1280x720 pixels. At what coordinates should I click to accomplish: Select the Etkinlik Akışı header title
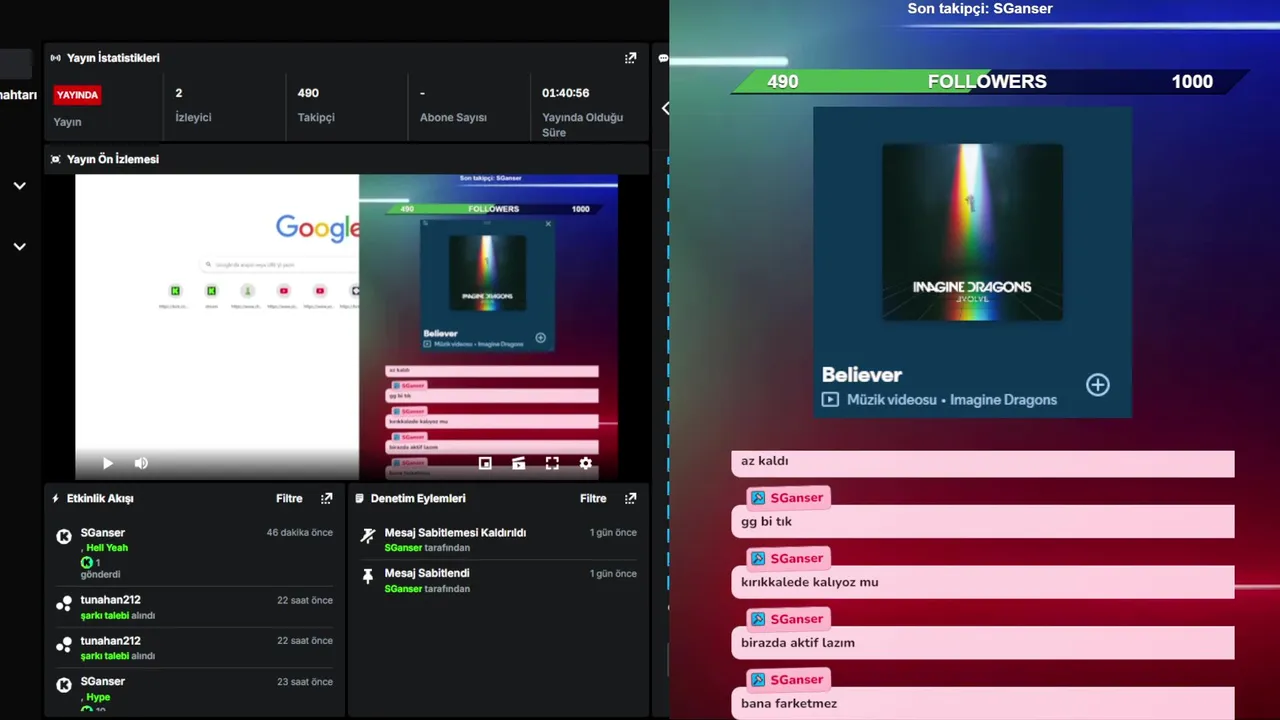pos(100,498)
